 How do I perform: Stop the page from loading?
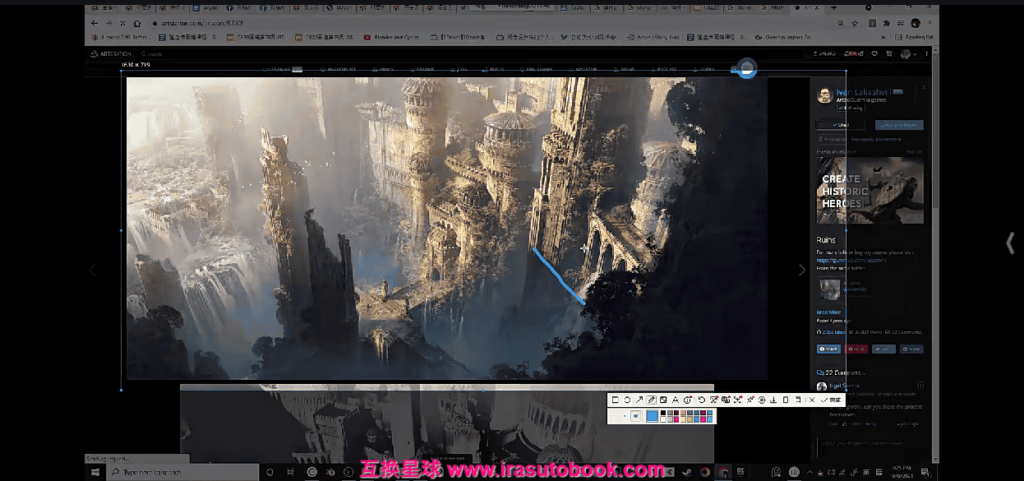tap(123, 23)
